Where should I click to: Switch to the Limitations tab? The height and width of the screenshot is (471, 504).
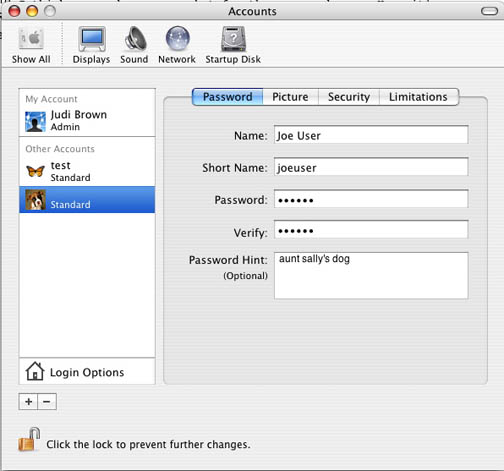click(x=419, y=97)
